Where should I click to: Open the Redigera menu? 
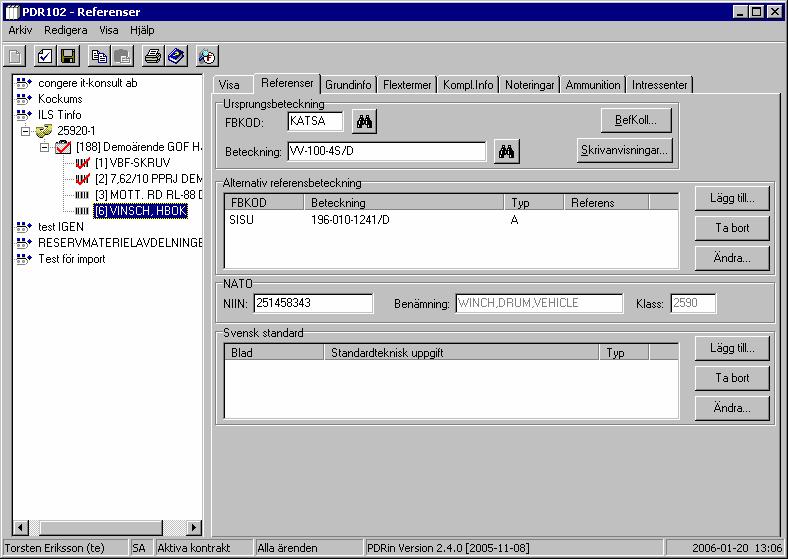65,30
